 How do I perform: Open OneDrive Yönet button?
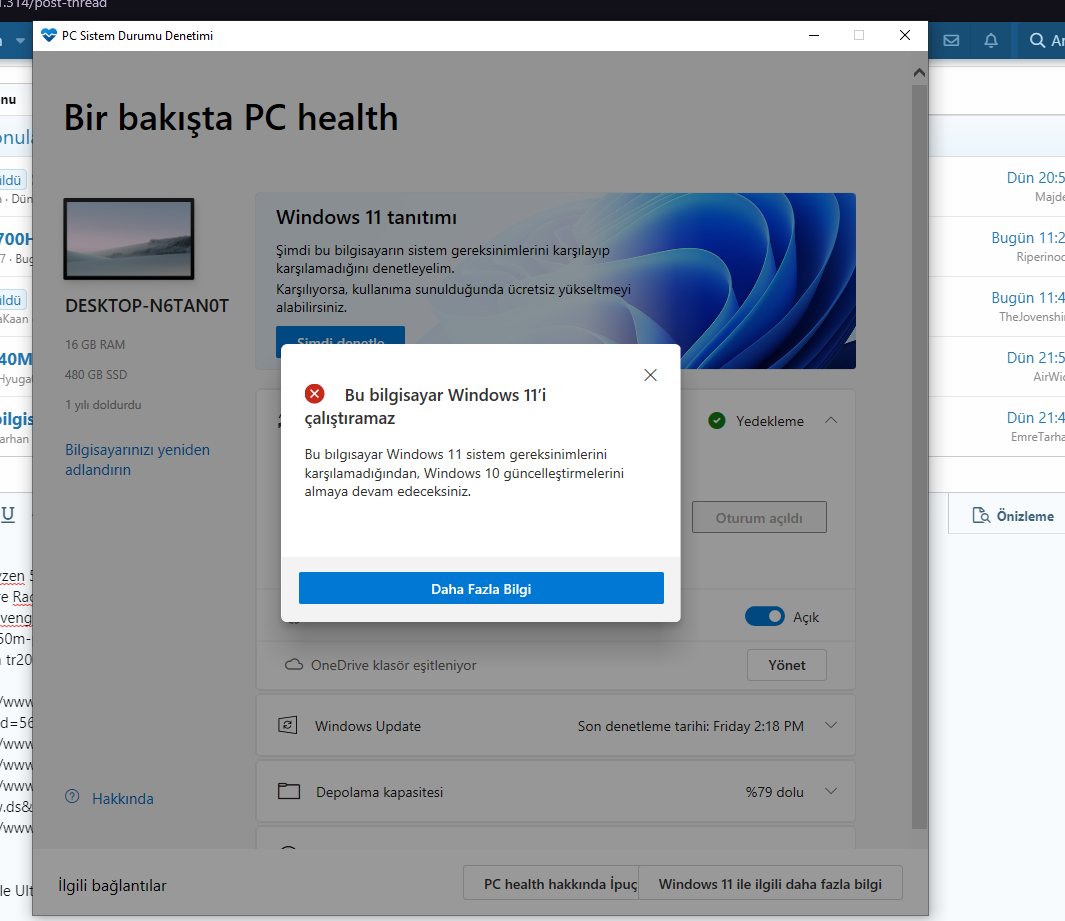tap(787, 665)
